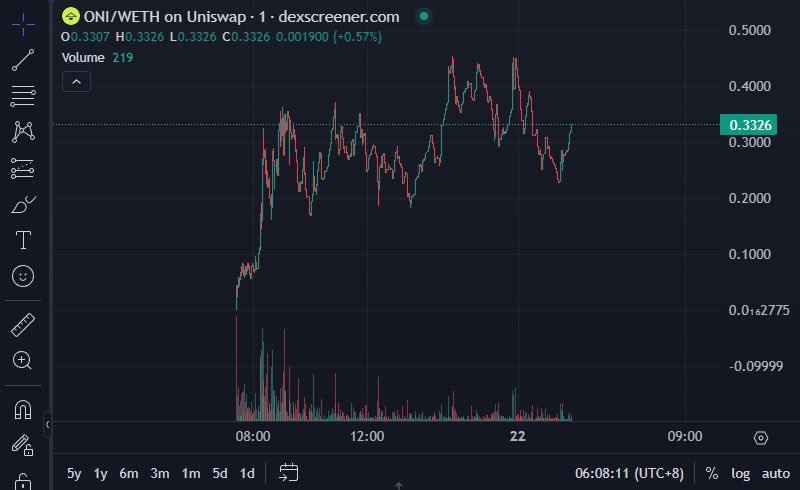
Task: Click the 12:00 time axis label
Action: tap(367, 436)
